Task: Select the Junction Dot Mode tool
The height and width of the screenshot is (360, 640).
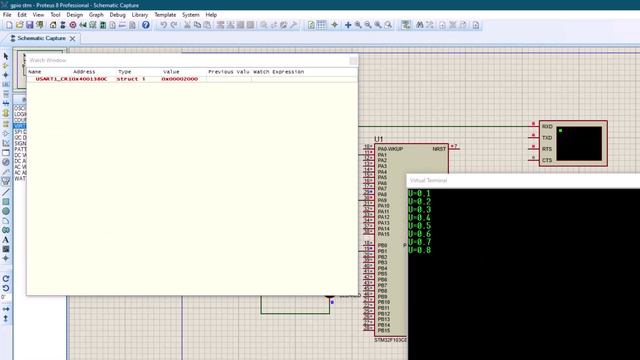Action: point(6,75)
